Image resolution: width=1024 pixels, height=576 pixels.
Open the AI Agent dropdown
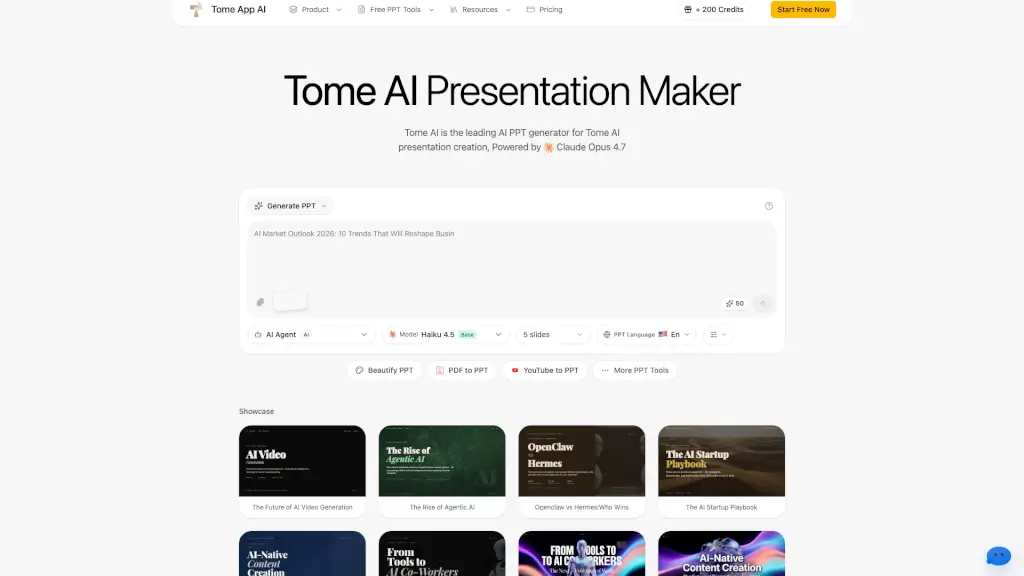tap(311, 334)
